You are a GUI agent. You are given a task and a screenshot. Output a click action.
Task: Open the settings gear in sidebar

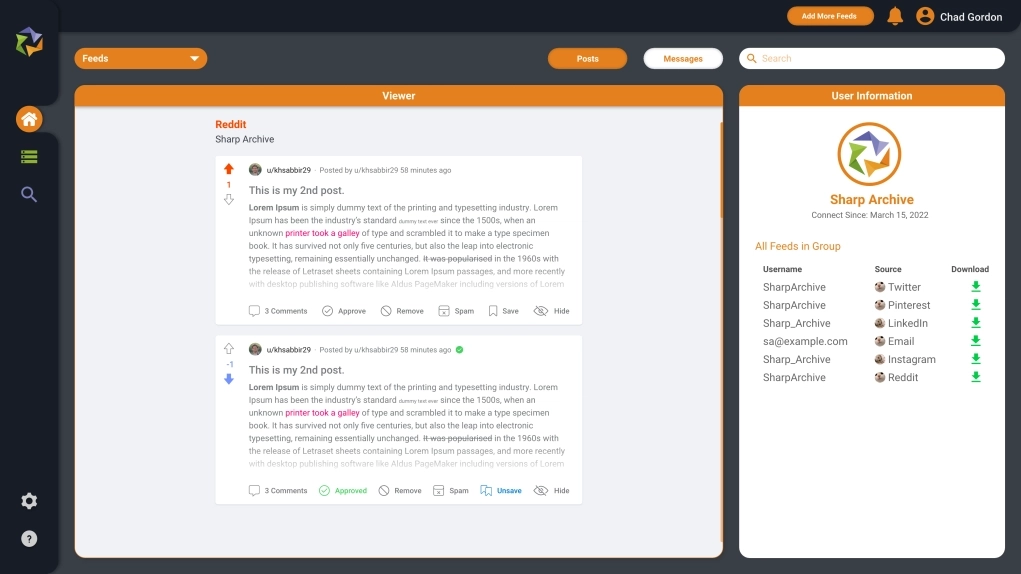click(x=29, y=501)
